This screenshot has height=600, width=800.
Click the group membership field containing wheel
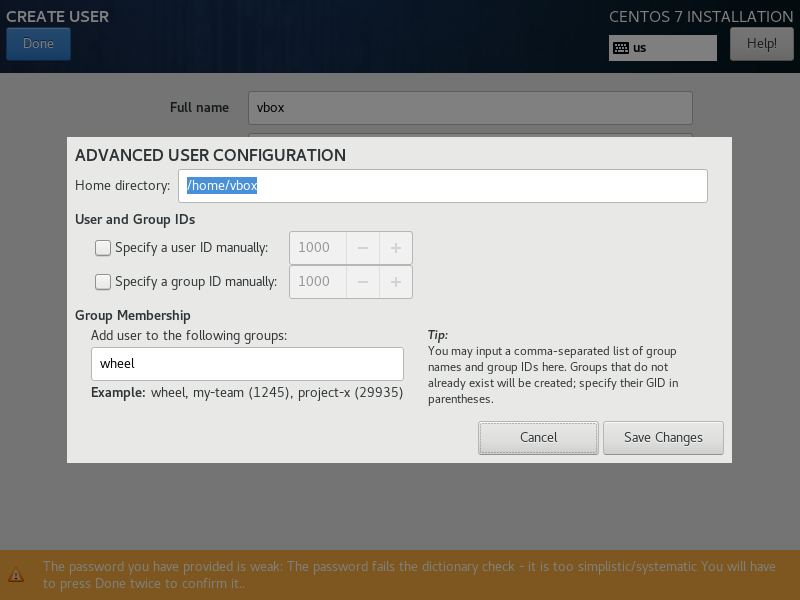(247, 364)
